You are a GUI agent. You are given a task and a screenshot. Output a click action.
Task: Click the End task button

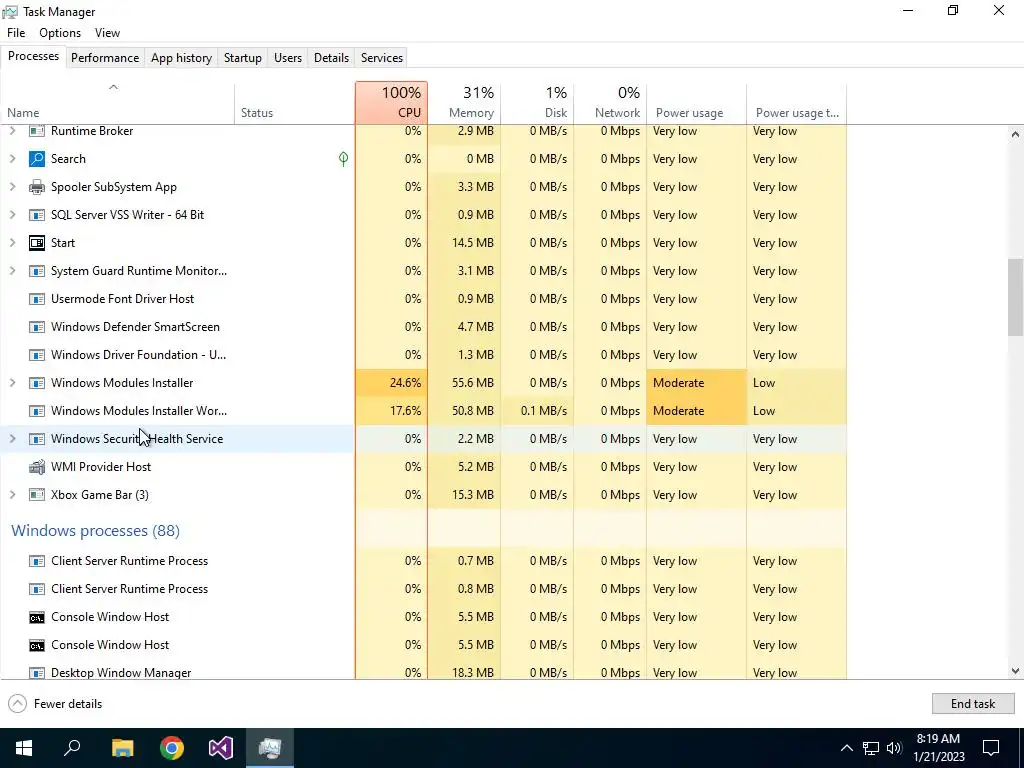tap(973, 703)
